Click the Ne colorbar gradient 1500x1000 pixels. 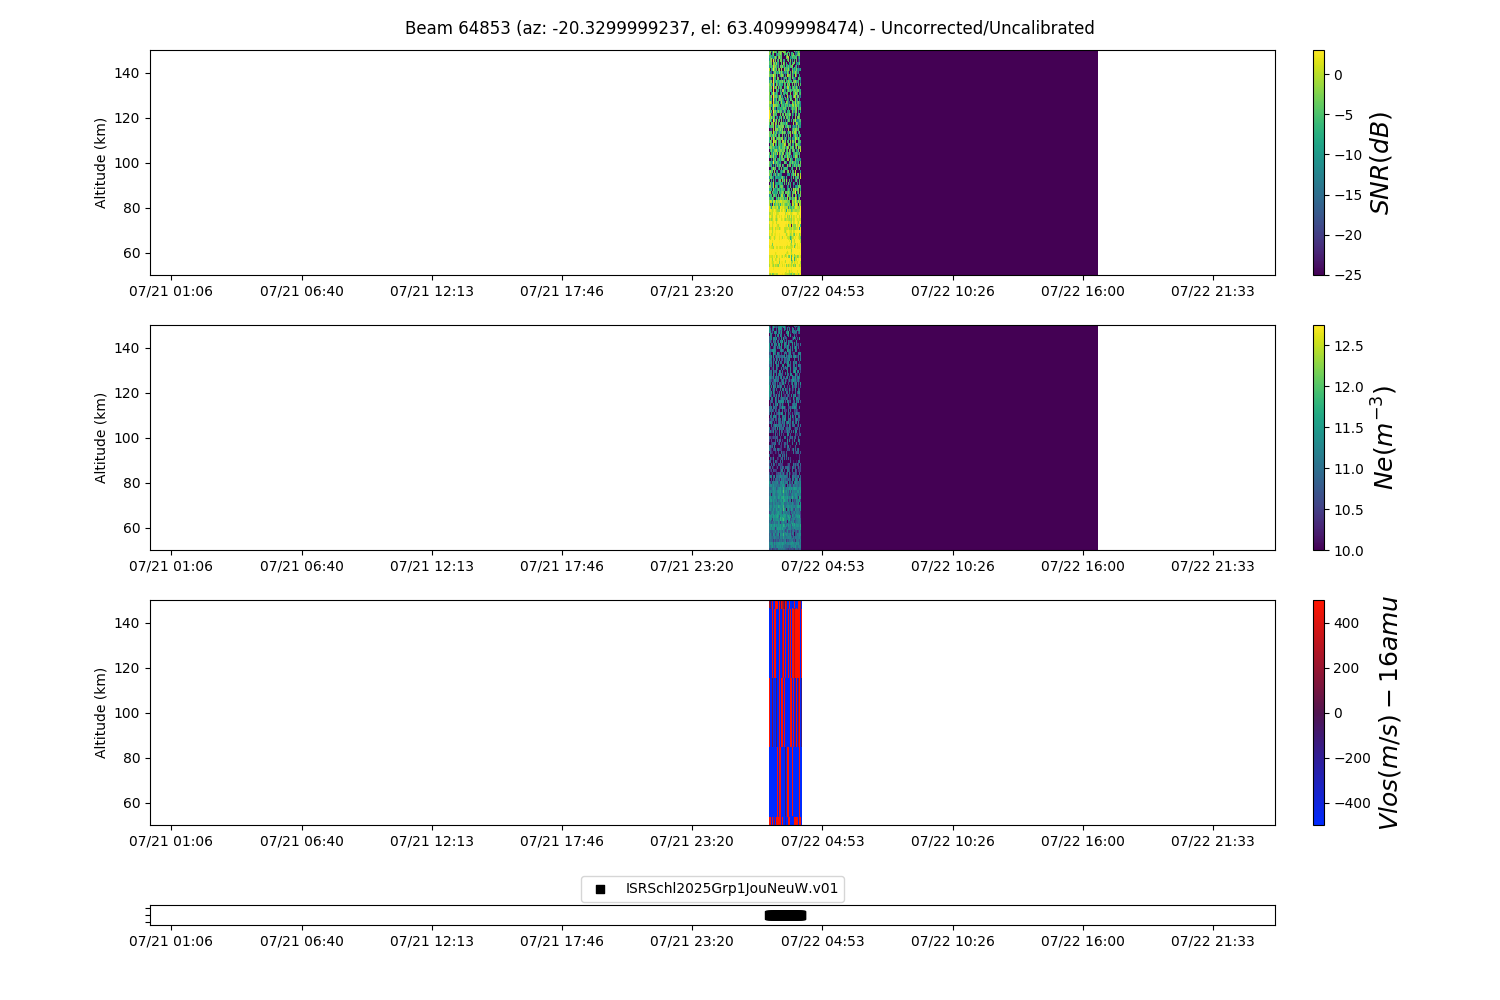pyautogui.click(x=1318, y=437)
